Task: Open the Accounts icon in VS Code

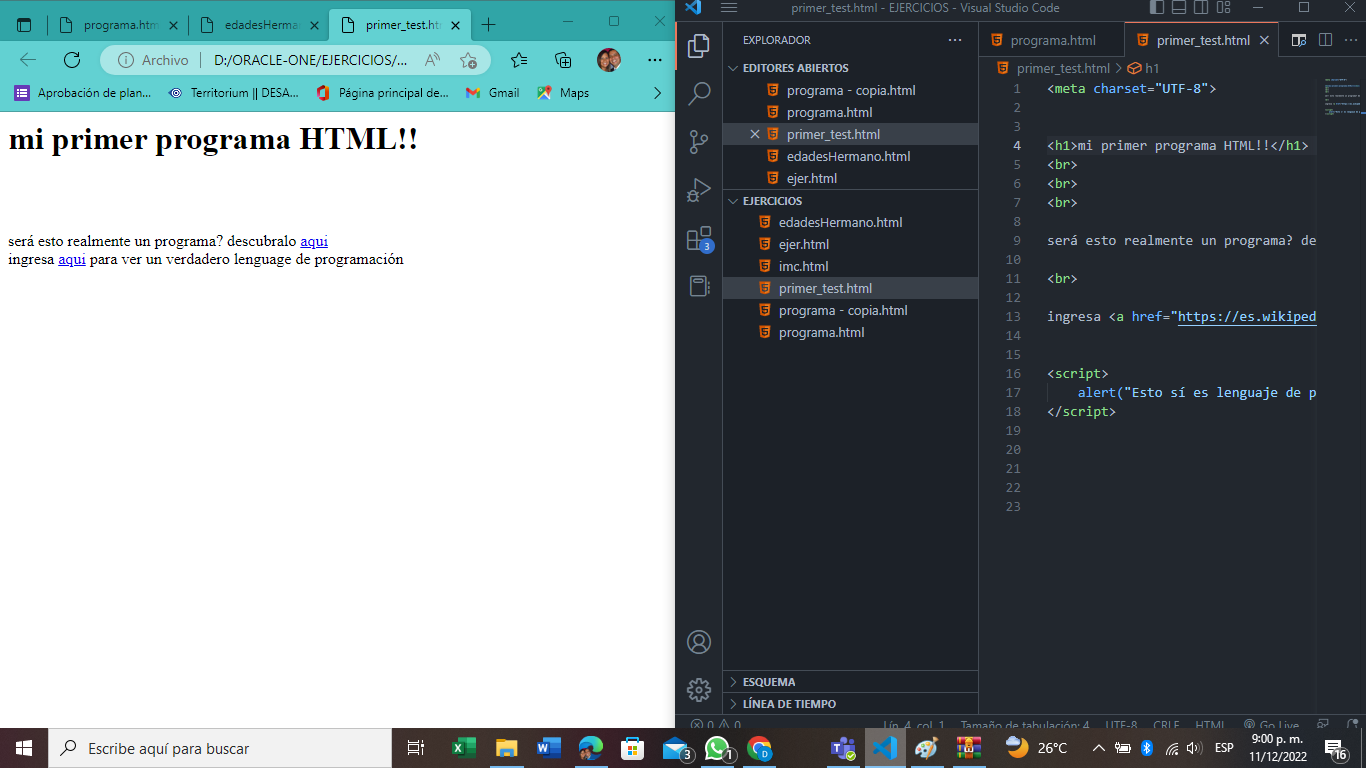Action: click(x=699, y=642)
